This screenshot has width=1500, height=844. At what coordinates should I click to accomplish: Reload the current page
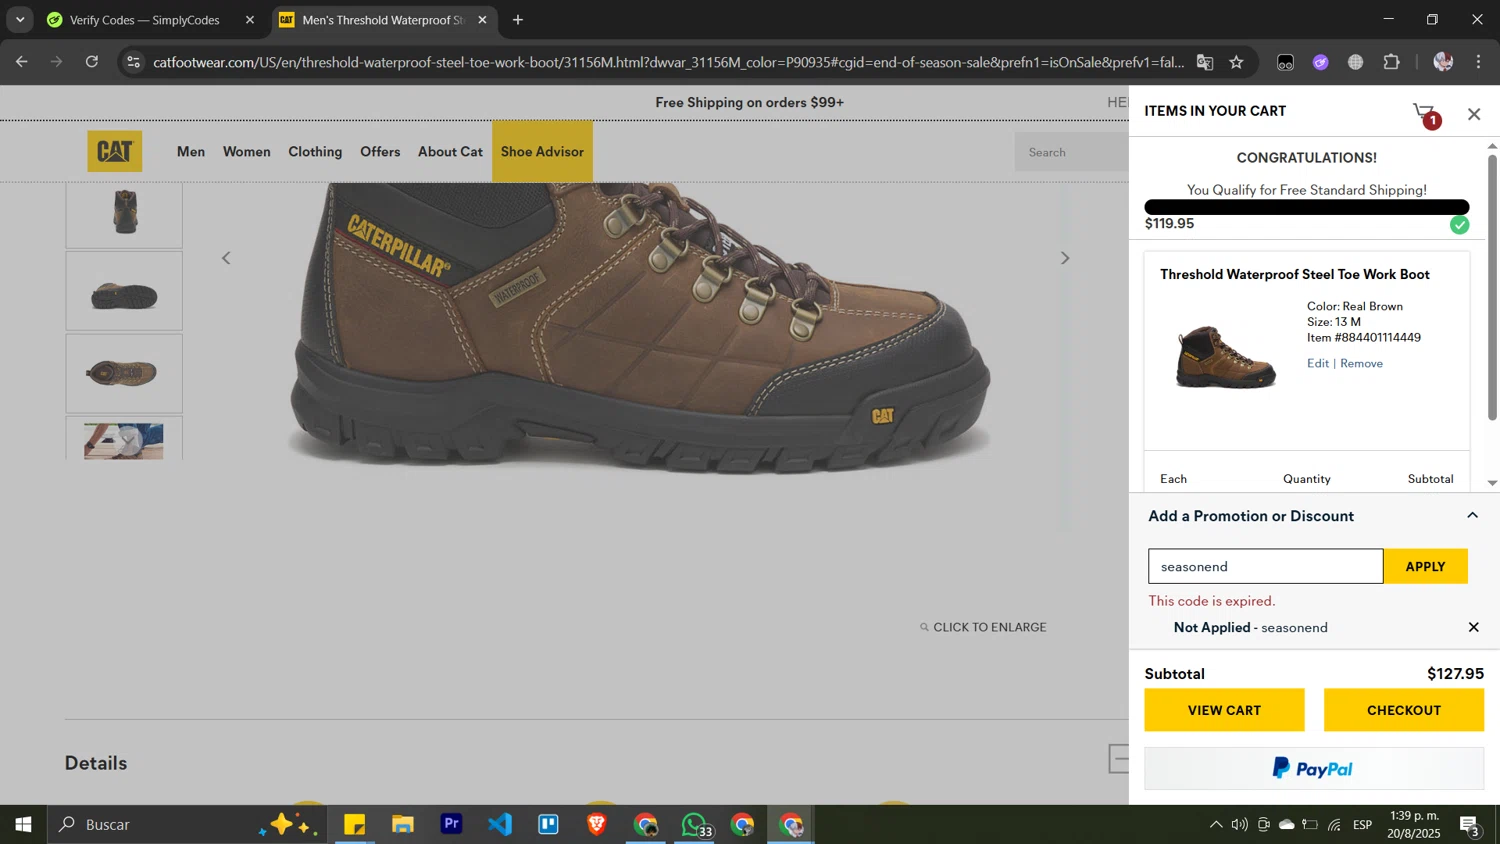pos(92,62)
